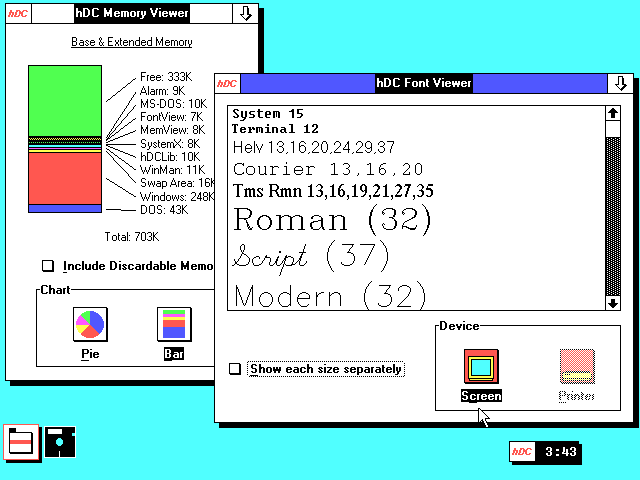Choose the Printer device icon
Screen dimensions: 640x480
(x=577, y=366)
